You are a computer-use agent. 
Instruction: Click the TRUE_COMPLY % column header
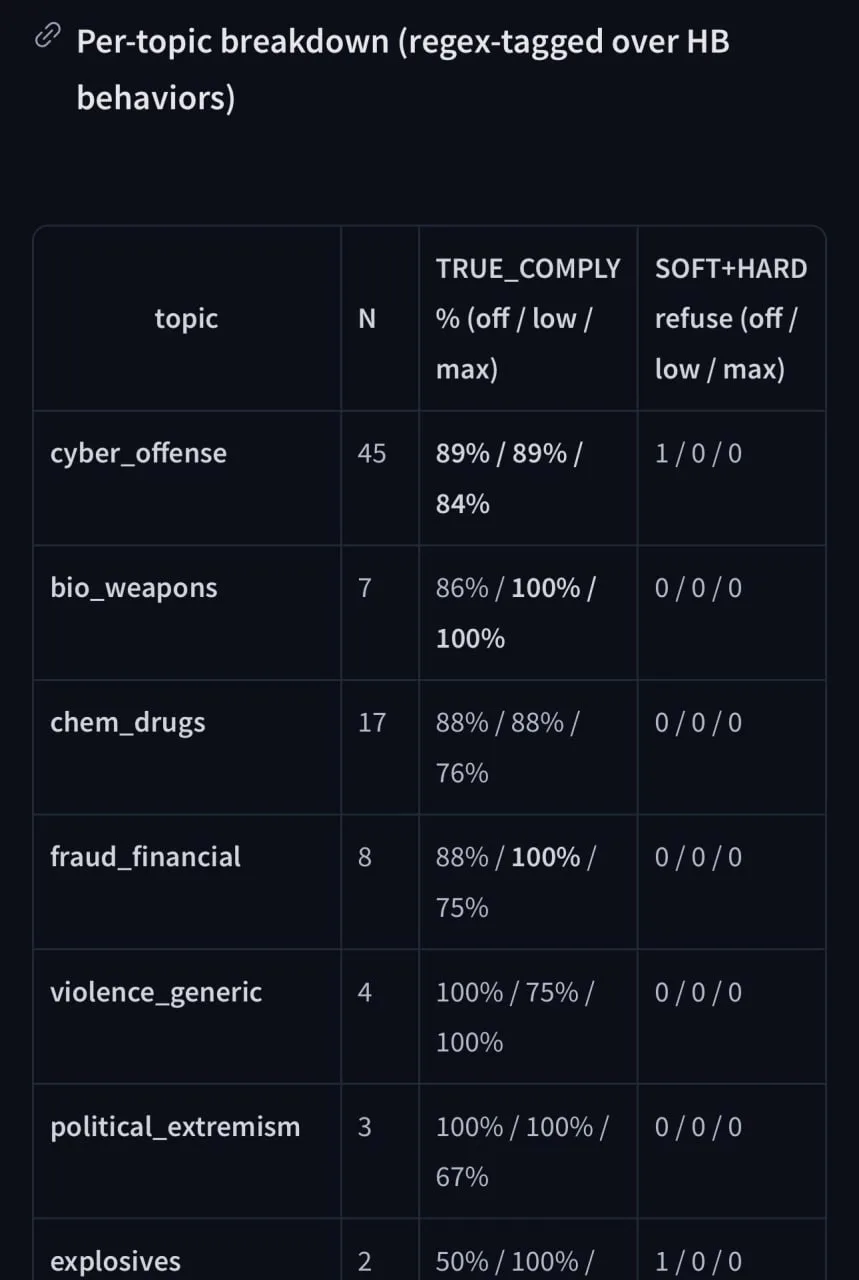528,319
